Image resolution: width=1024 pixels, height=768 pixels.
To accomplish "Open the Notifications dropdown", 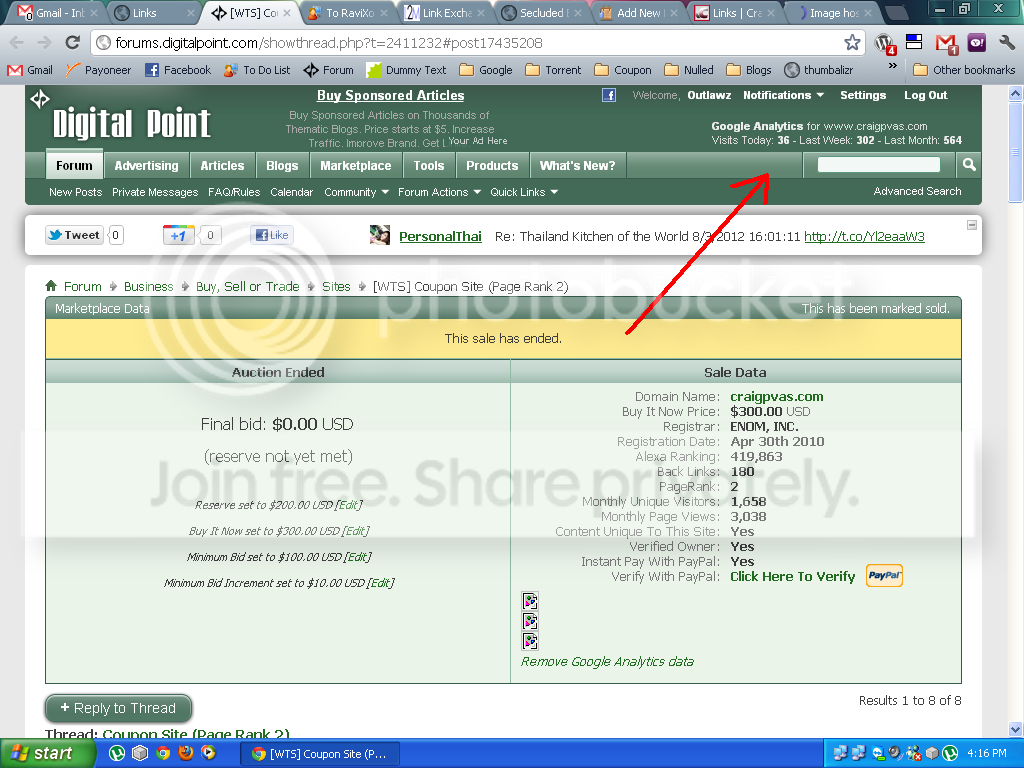I will 783,95.
